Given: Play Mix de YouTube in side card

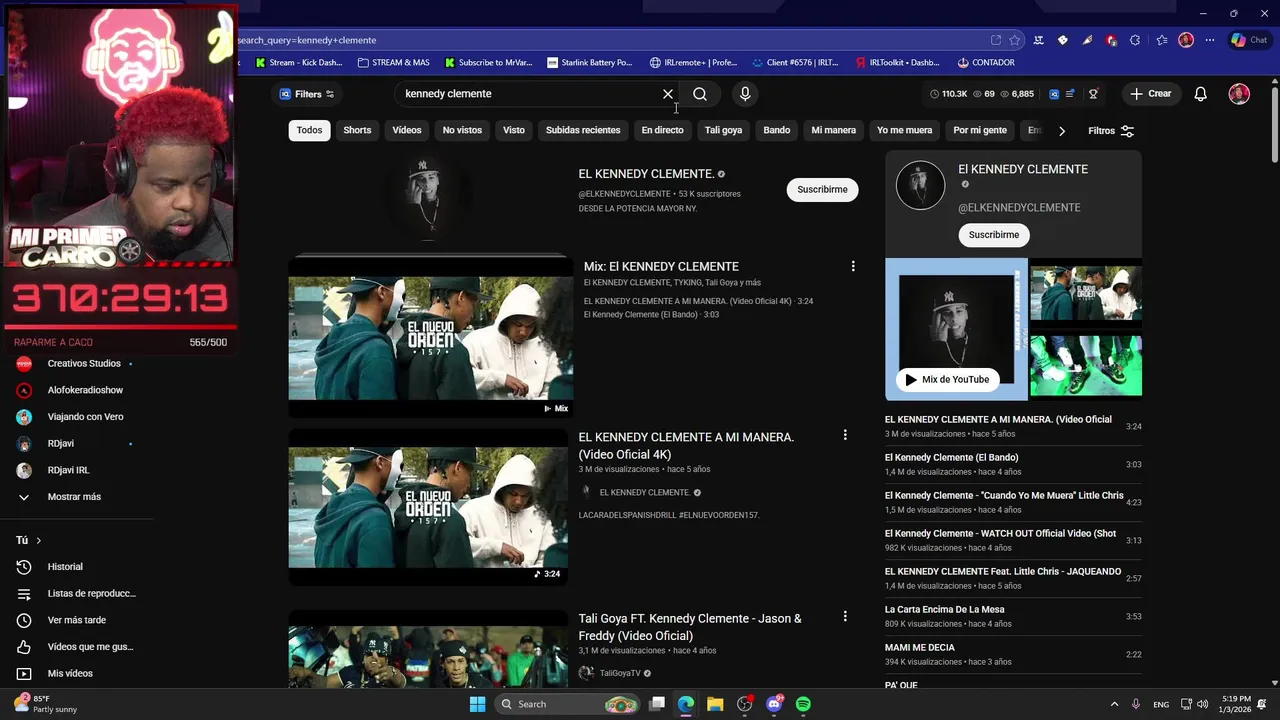Looking at the screenshot, I should point(947,379).
